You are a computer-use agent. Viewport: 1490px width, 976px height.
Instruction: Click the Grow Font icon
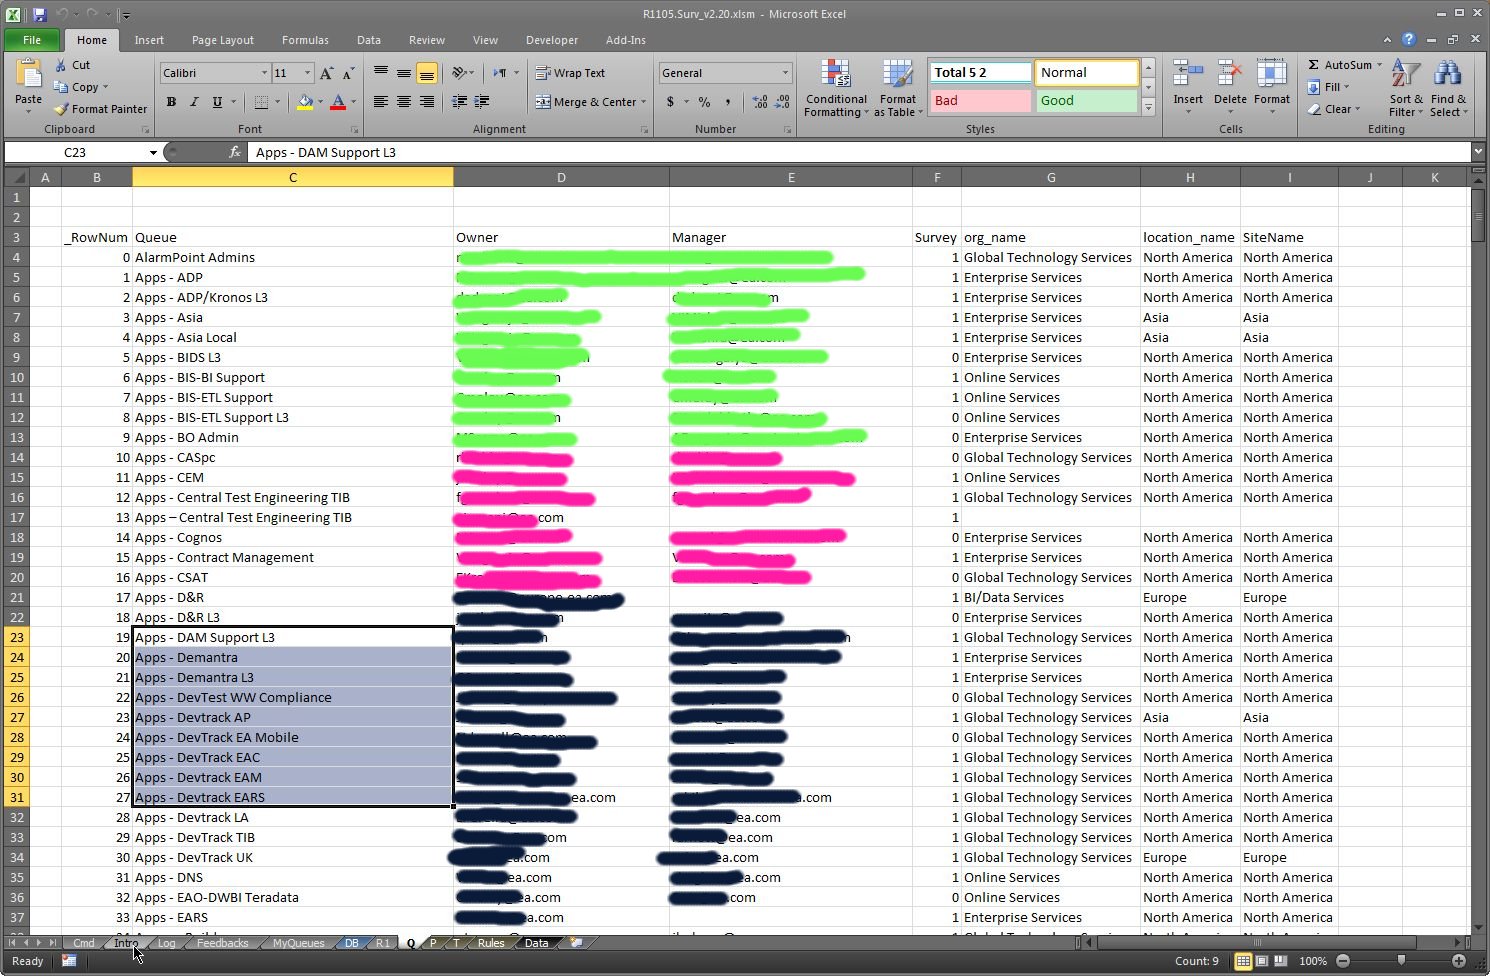326,73
